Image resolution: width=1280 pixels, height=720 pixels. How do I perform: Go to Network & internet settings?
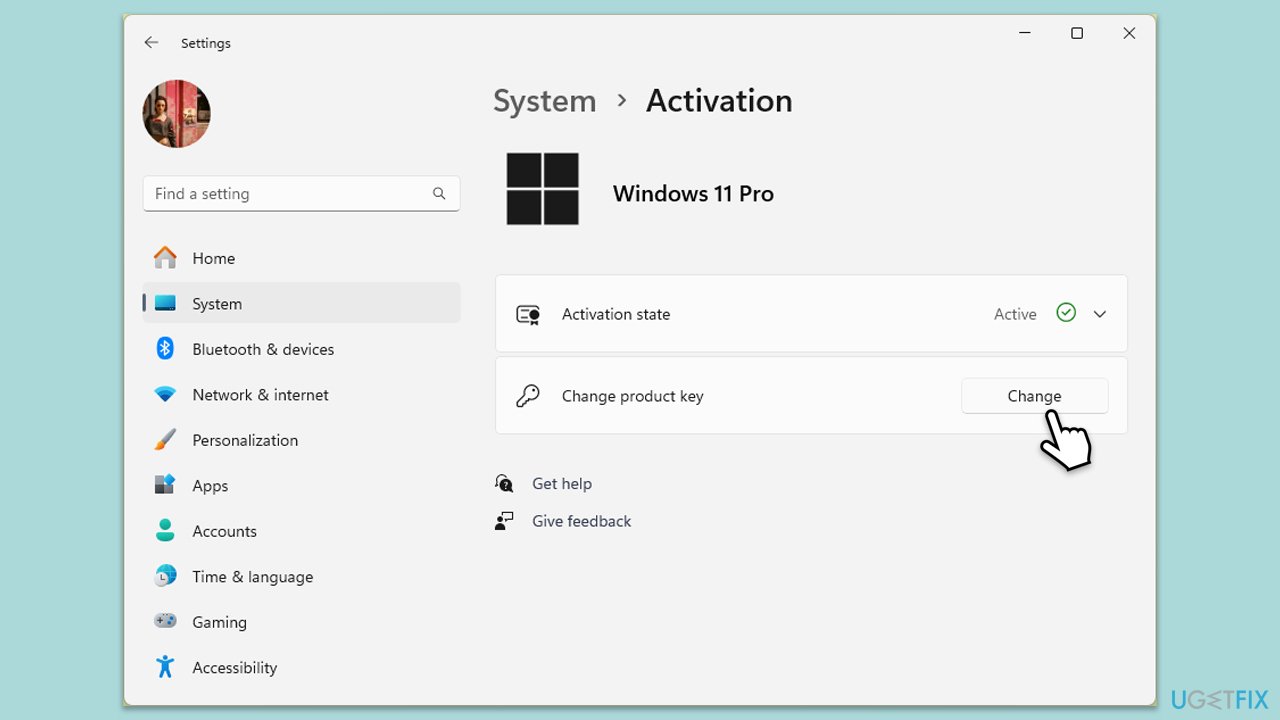coord(301,394)
